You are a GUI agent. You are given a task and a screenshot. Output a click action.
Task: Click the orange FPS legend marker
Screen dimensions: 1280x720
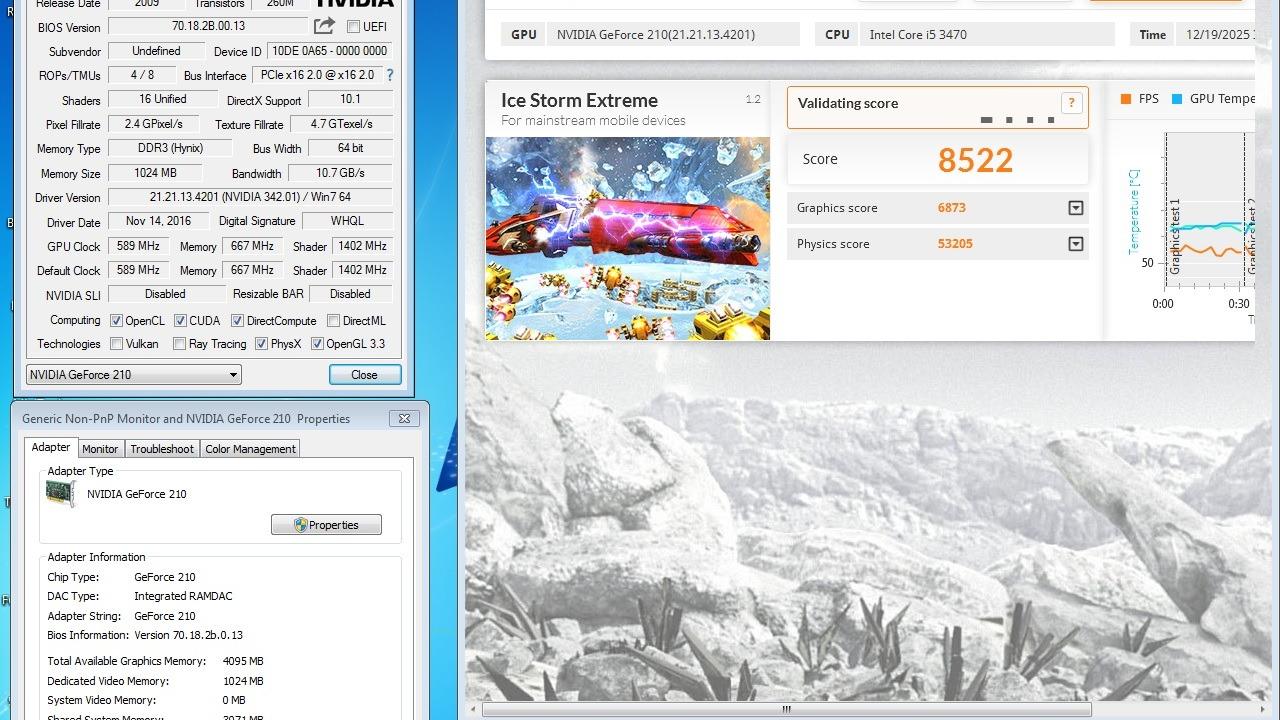pyautogui.click(x=1126, y=99)
